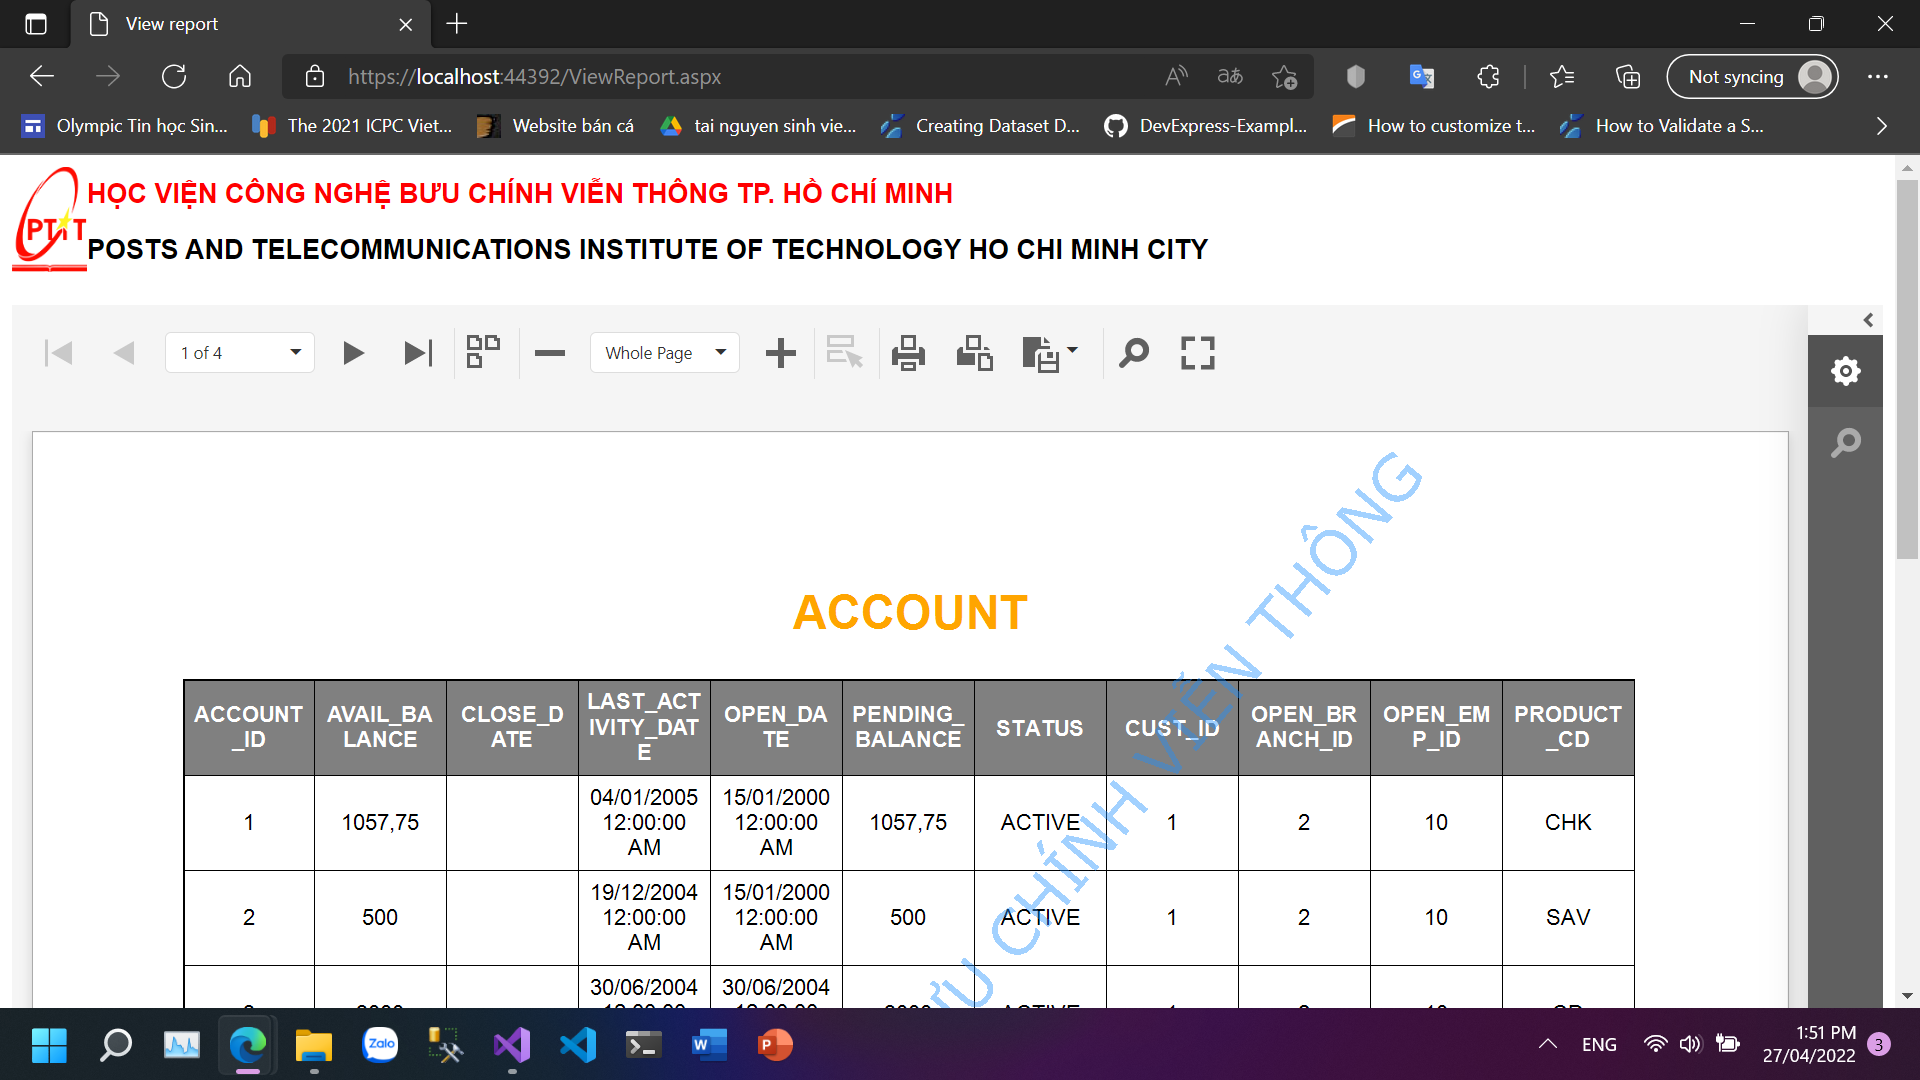
Task: Print the current page
Action: point(975,353)
